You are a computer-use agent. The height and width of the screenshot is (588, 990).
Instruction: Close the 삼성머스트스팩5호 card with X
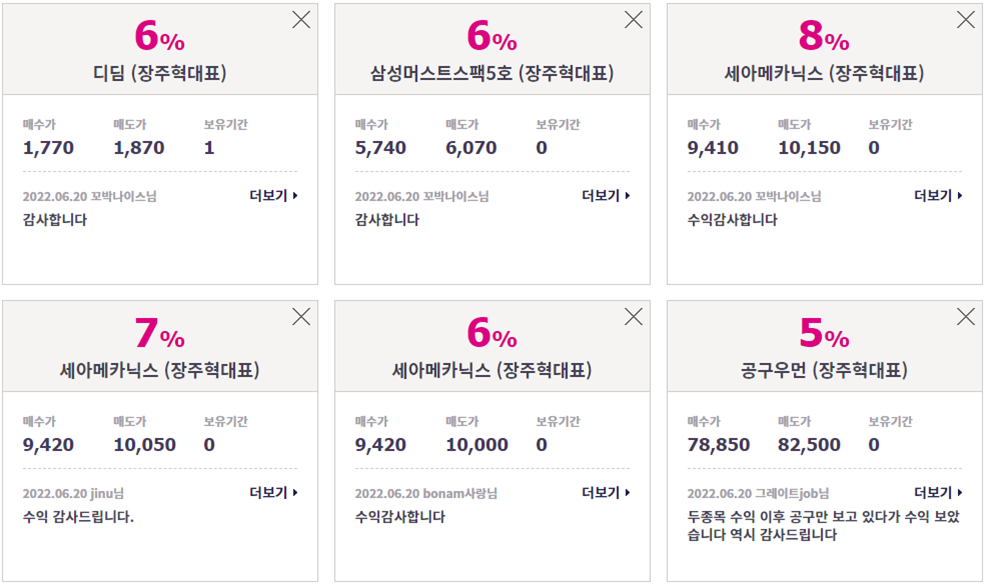tap(633, 20)
